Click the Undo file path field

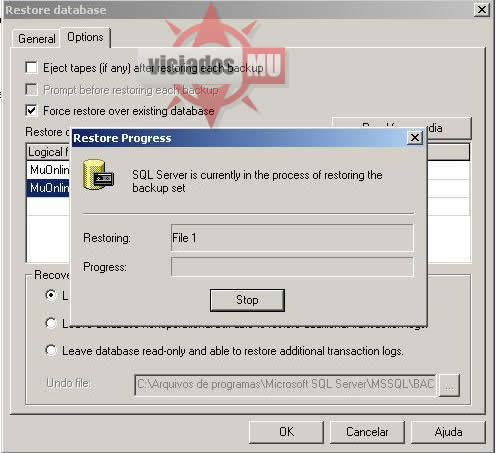[285, 385]
